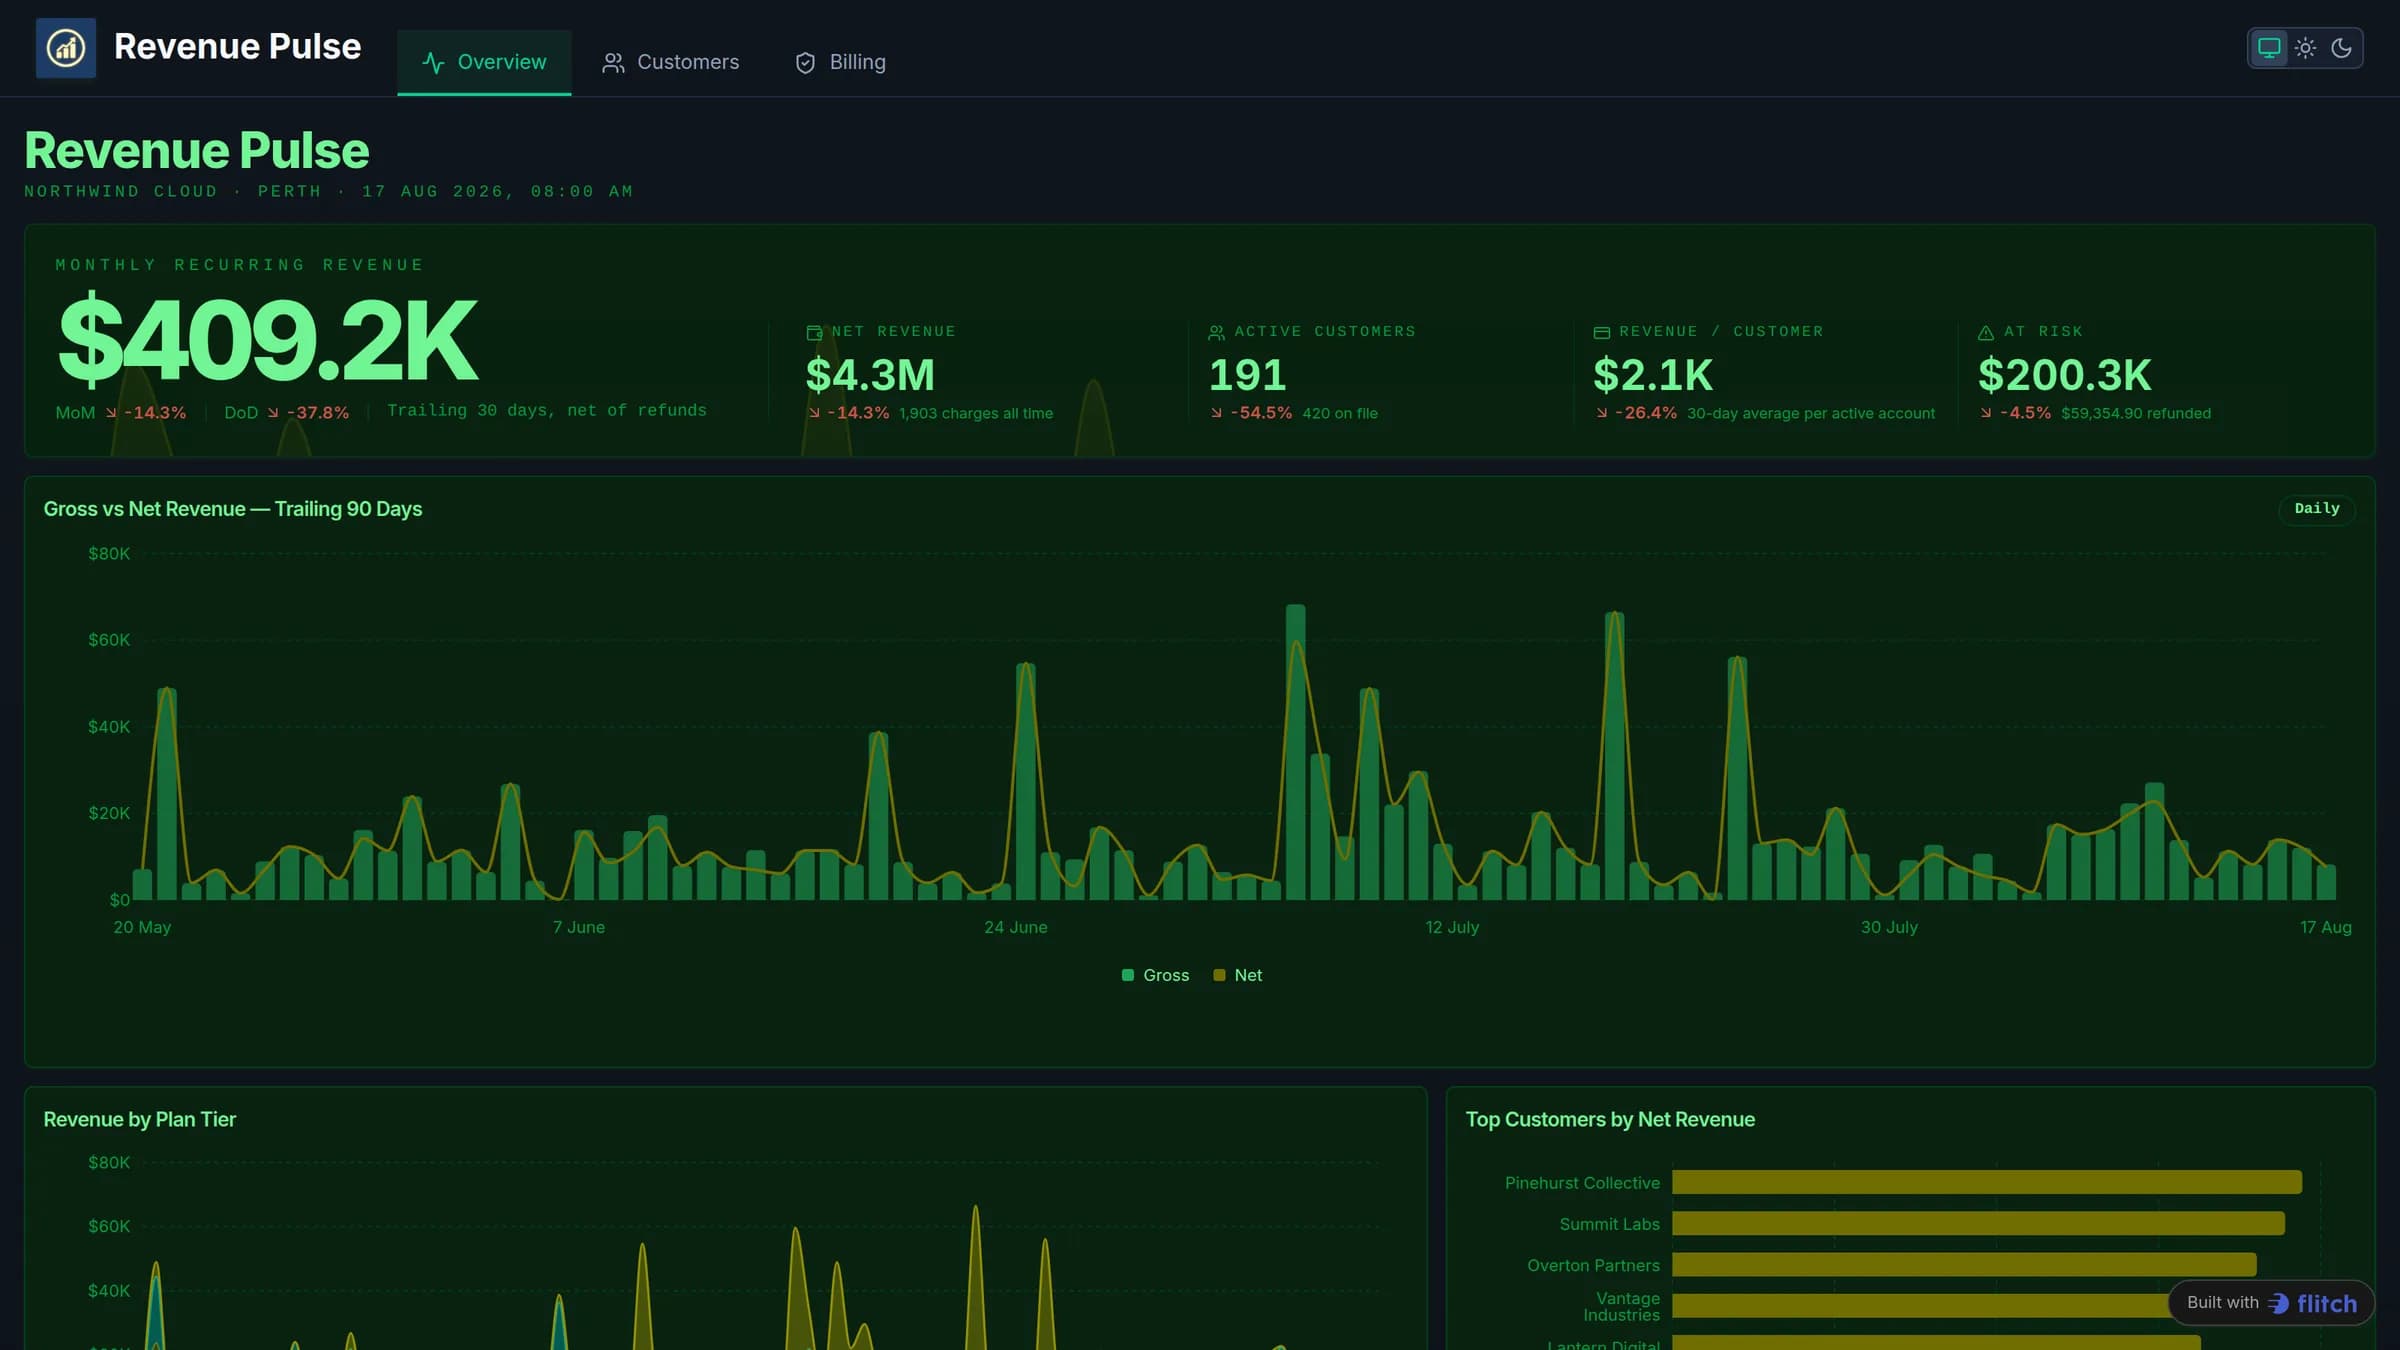
Task: Enable dark theme moon icon
Action: tap(2341, 47)
